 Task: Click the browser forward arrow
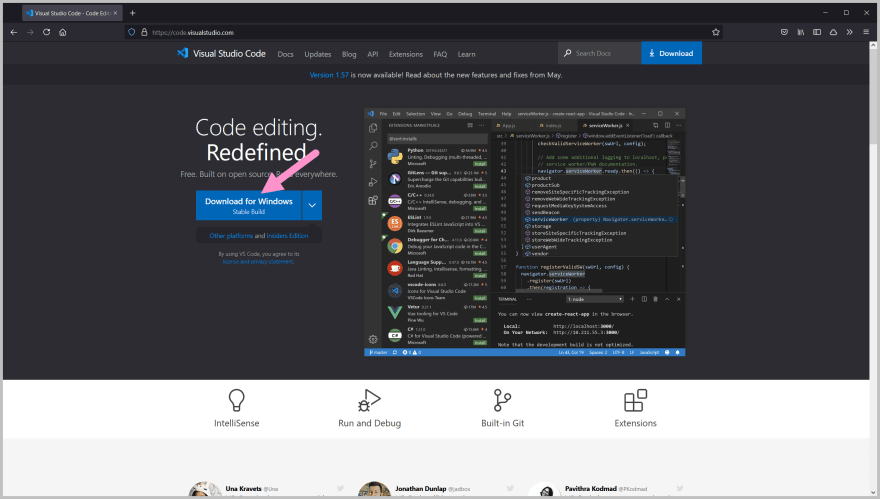pos(30,32)
